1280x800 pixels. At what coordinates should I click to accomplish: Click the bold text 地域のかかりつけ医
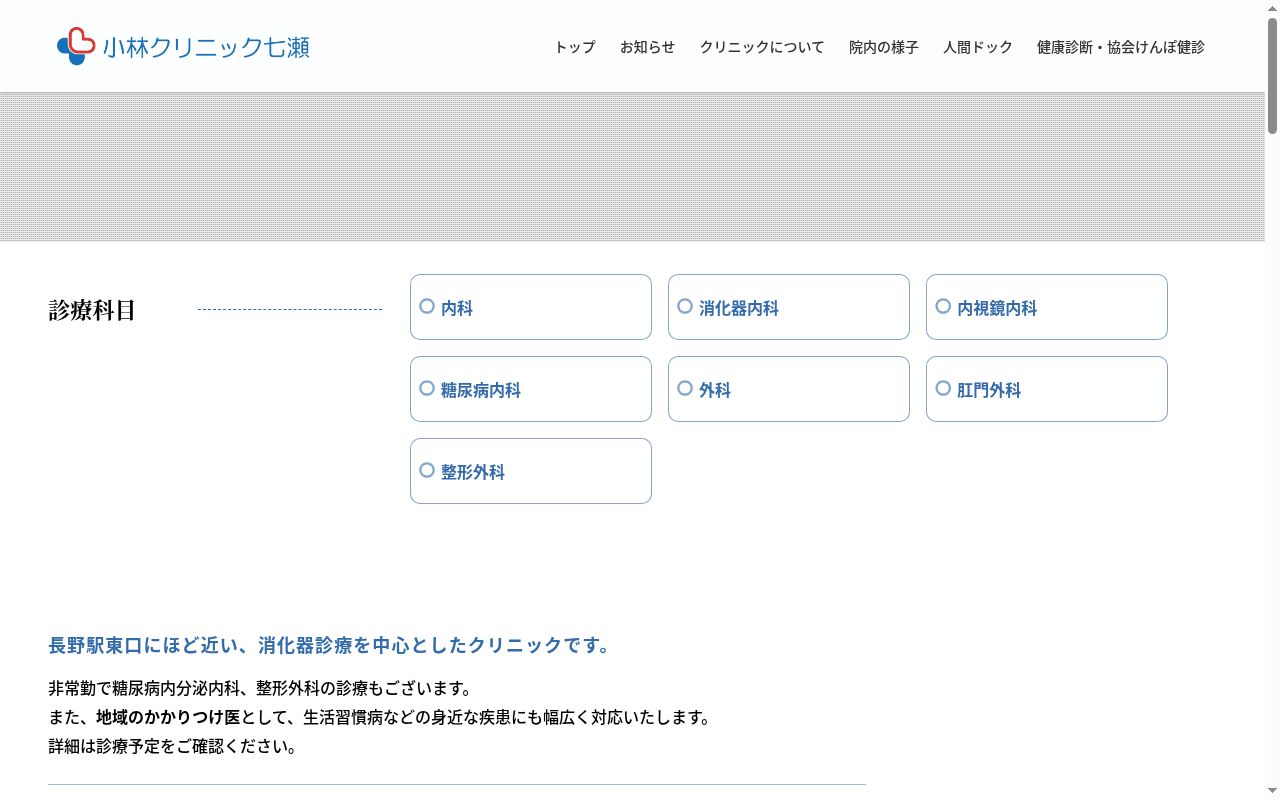[x=168, y=718]
